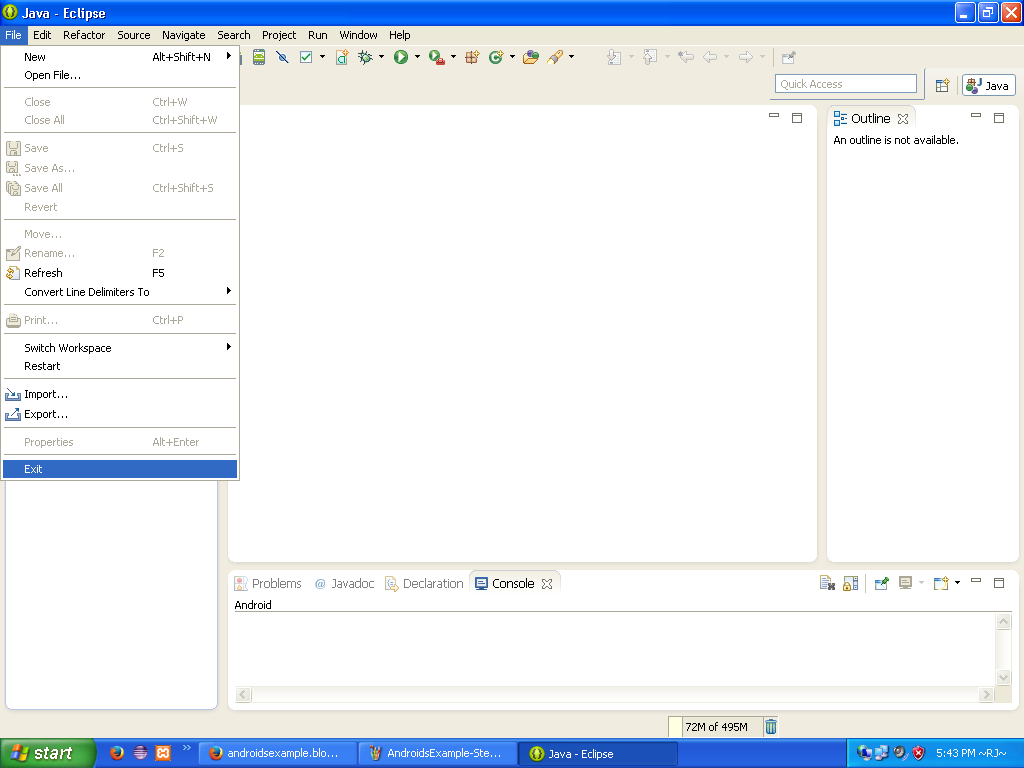1024x768 pixels.
Task: Click the Quick Access search field
Action: coord(846,84)
